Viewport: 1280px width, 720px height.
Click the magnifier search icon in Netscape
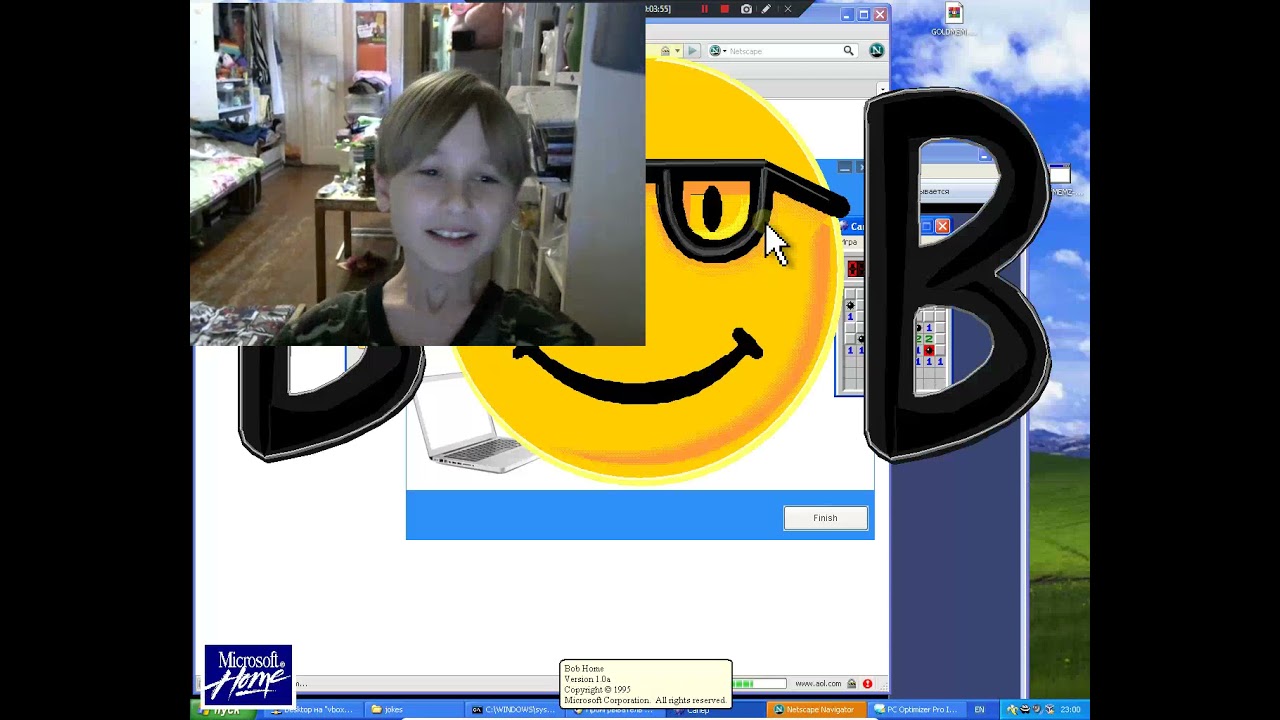click(848, 51)
